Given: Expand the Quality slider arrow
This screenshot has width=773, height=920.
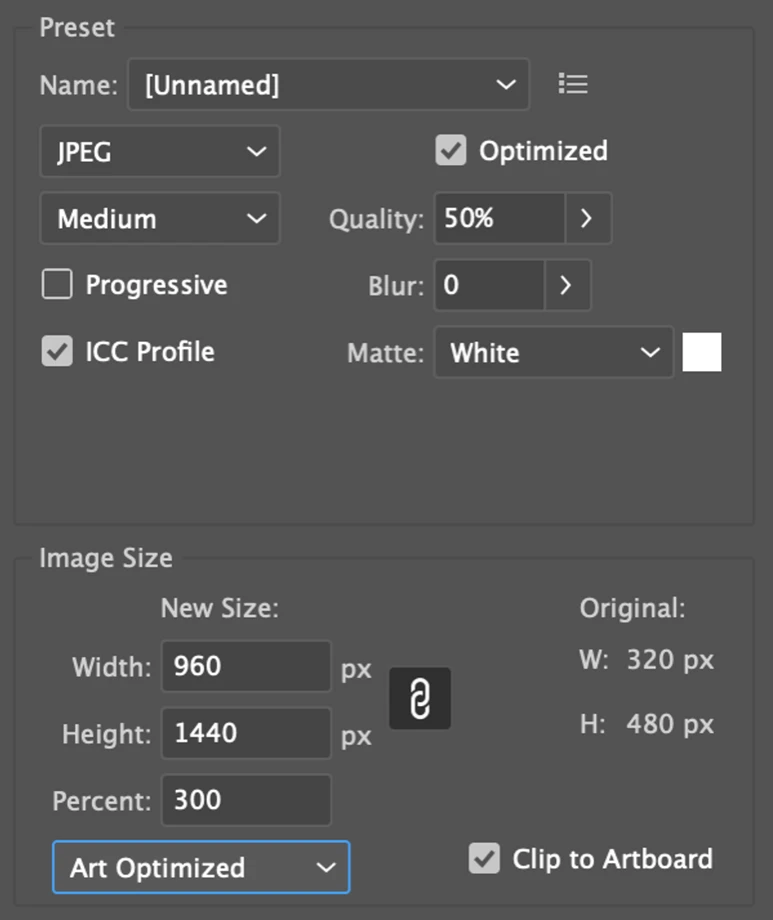Looking at the screenshot, I should point(588,218).
